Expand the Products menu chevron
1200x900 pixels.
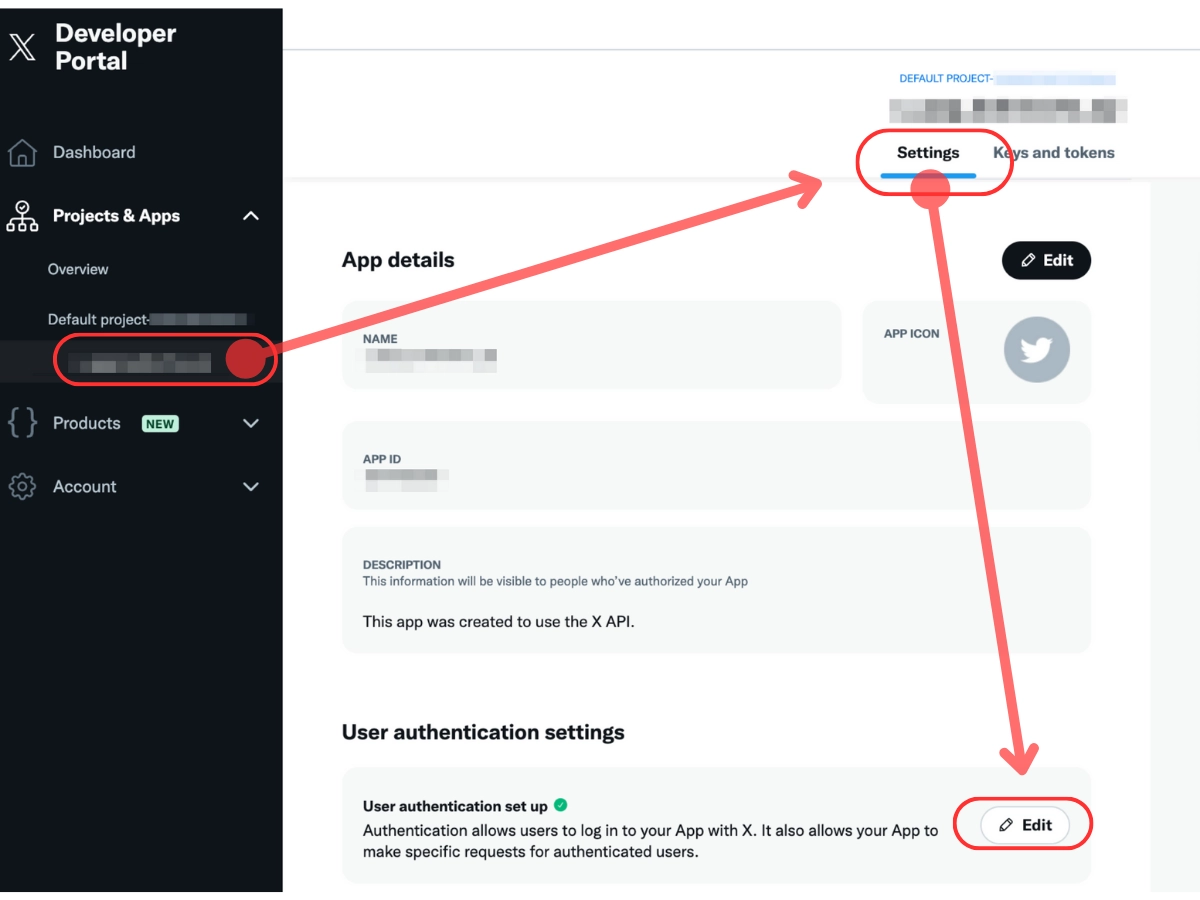[251, 423]
